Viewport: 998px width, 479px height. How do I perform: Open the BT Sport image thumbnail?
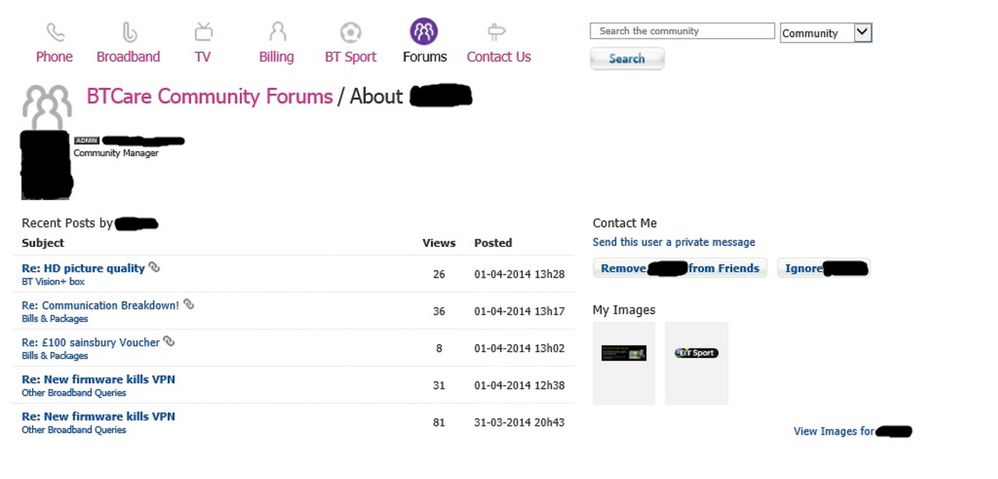696,363
